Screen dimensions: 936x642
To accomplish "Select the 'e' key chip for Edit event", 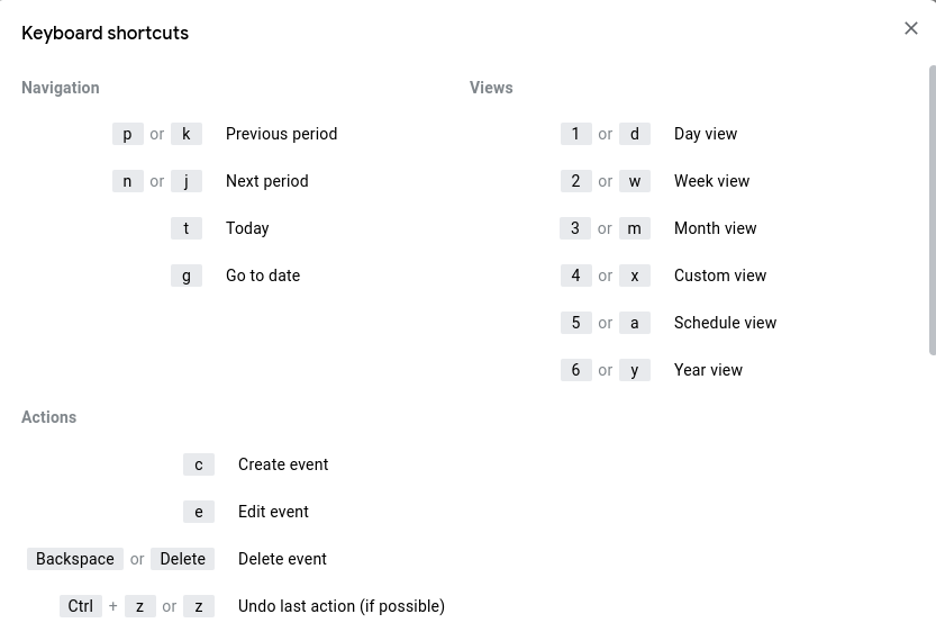I will pyautogui.click(x=199, y=512).
